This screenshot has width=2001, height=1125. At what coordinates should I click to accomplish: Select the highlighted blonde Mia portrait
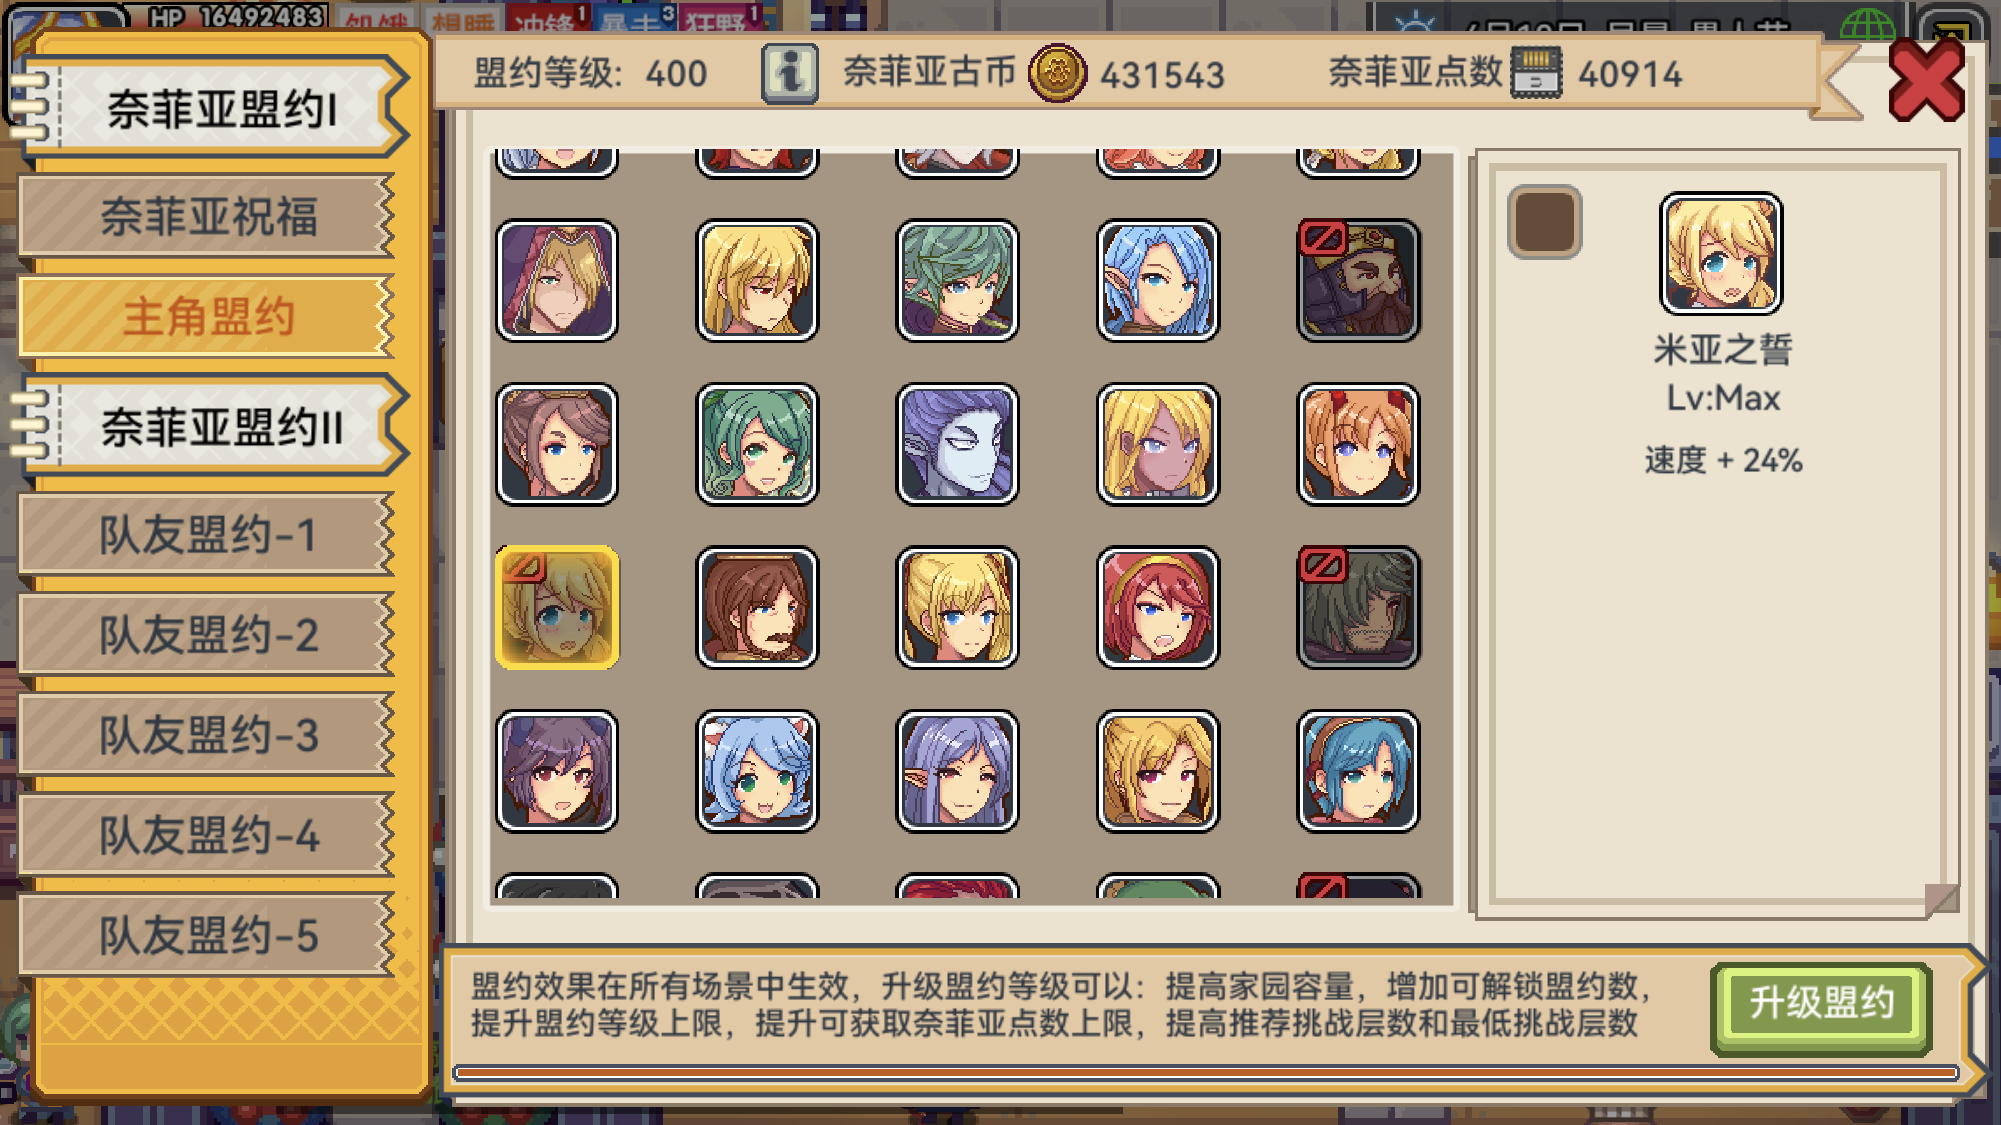pos(557,607)
